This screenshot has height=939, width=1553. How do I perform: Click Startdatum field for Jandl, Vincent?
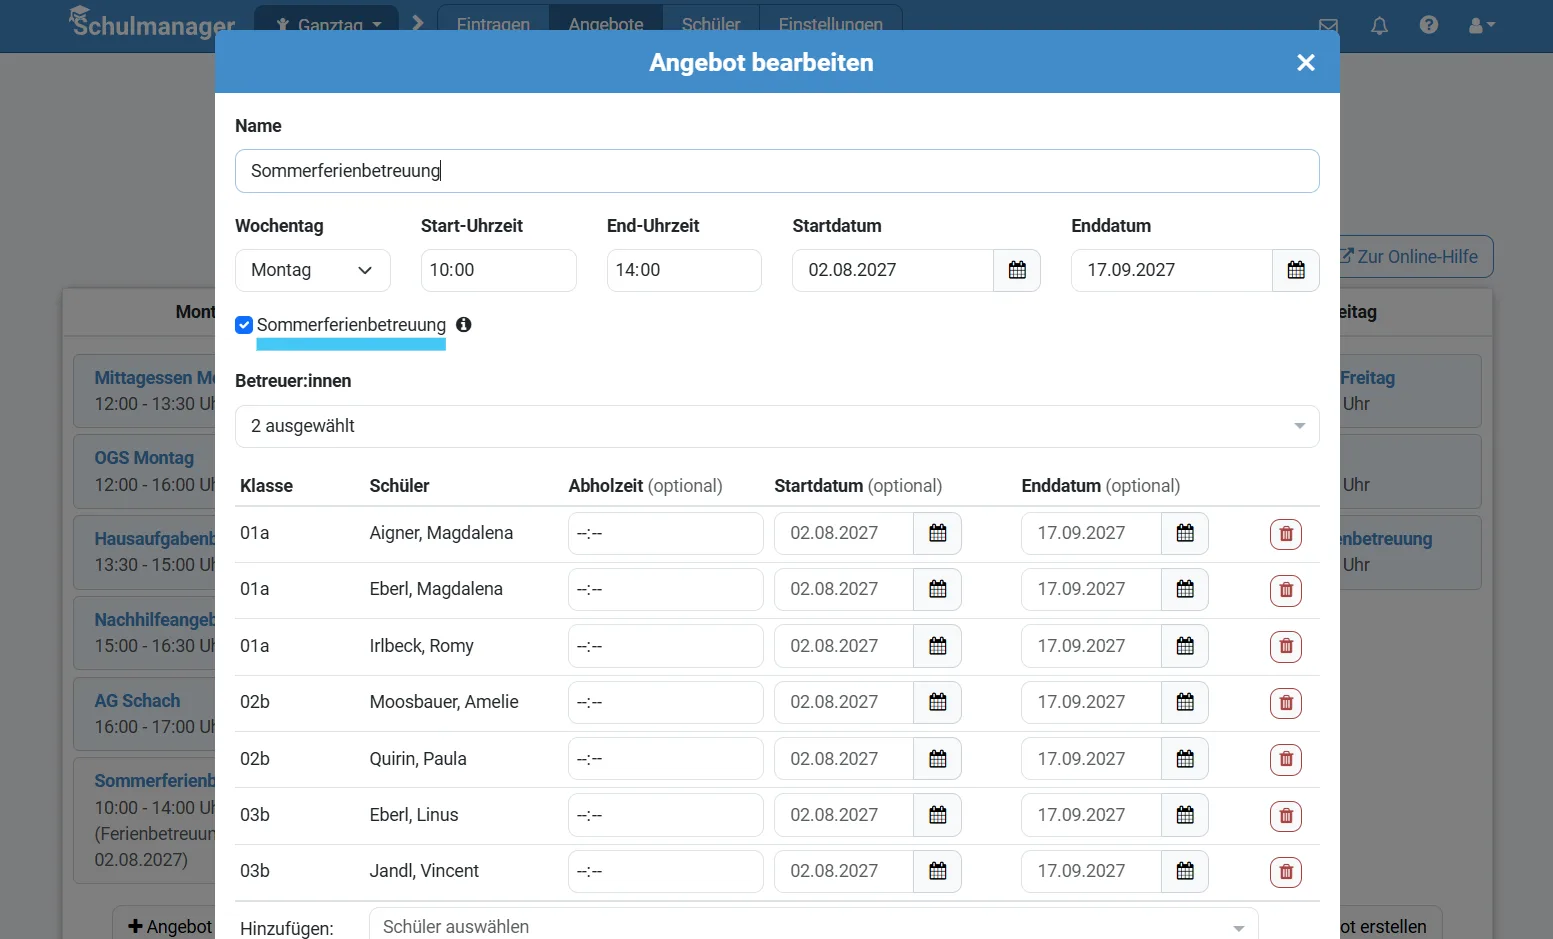[x=844, y=872]
